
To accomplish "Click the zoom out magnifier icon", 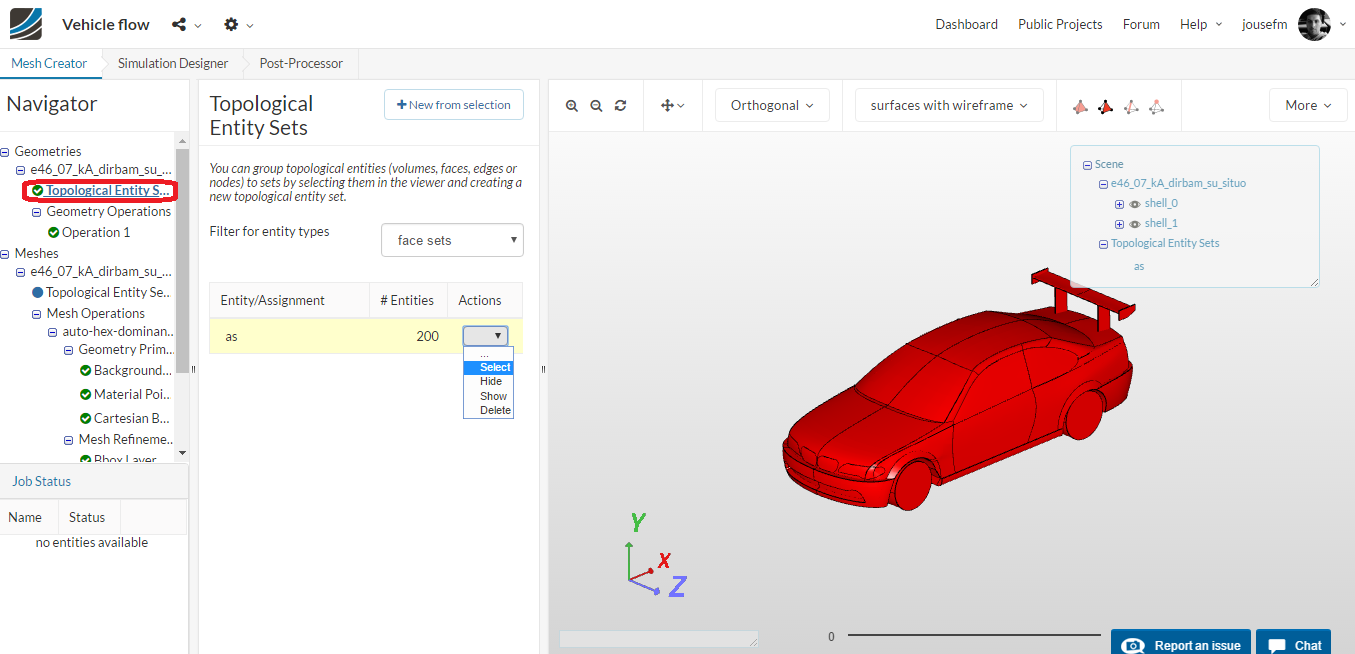I will point(596,106).
